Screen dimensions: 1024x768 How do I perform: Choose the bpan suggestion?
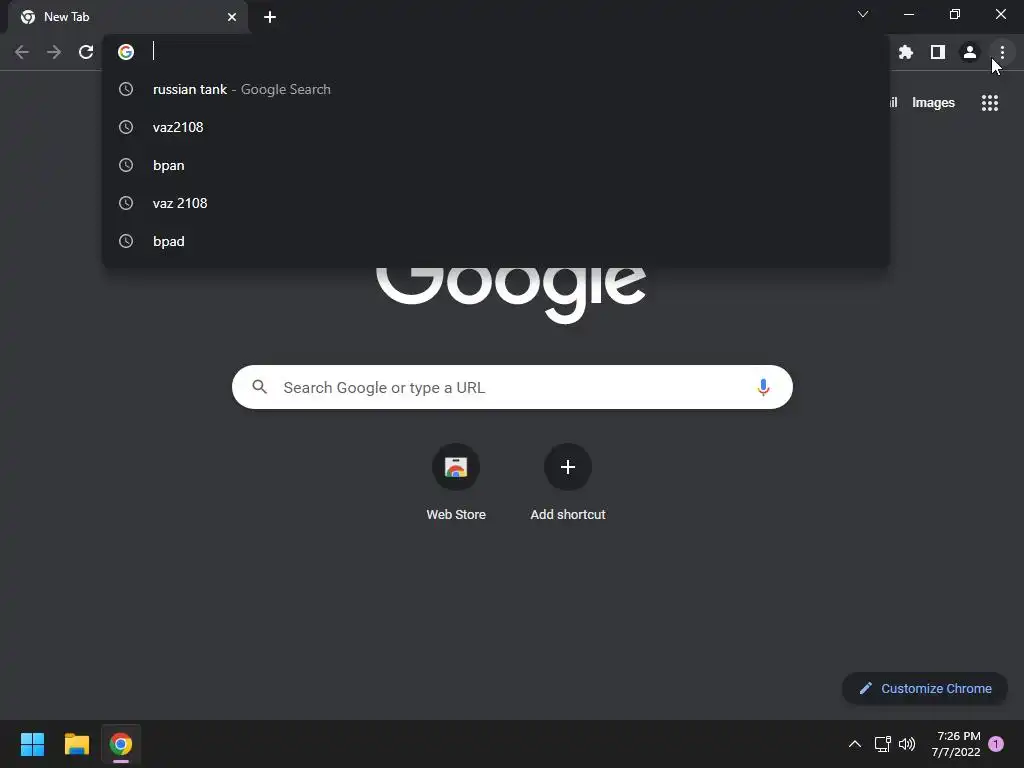point(496,165)
